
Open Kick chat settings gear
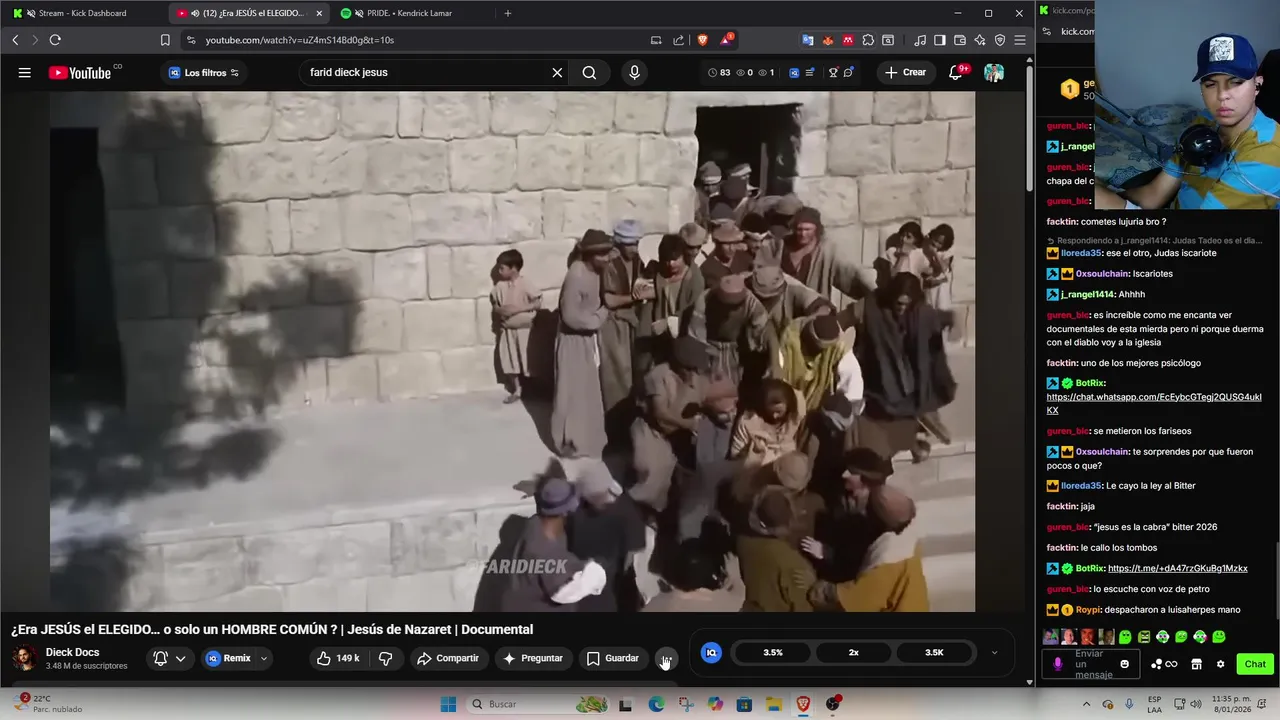pos(1220,664)
